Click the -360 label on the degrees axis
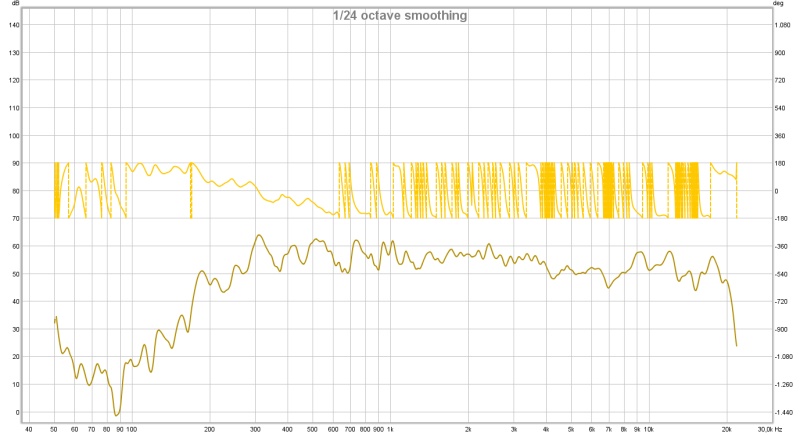This screenshot has width=800, height=435. pos(781,246)
